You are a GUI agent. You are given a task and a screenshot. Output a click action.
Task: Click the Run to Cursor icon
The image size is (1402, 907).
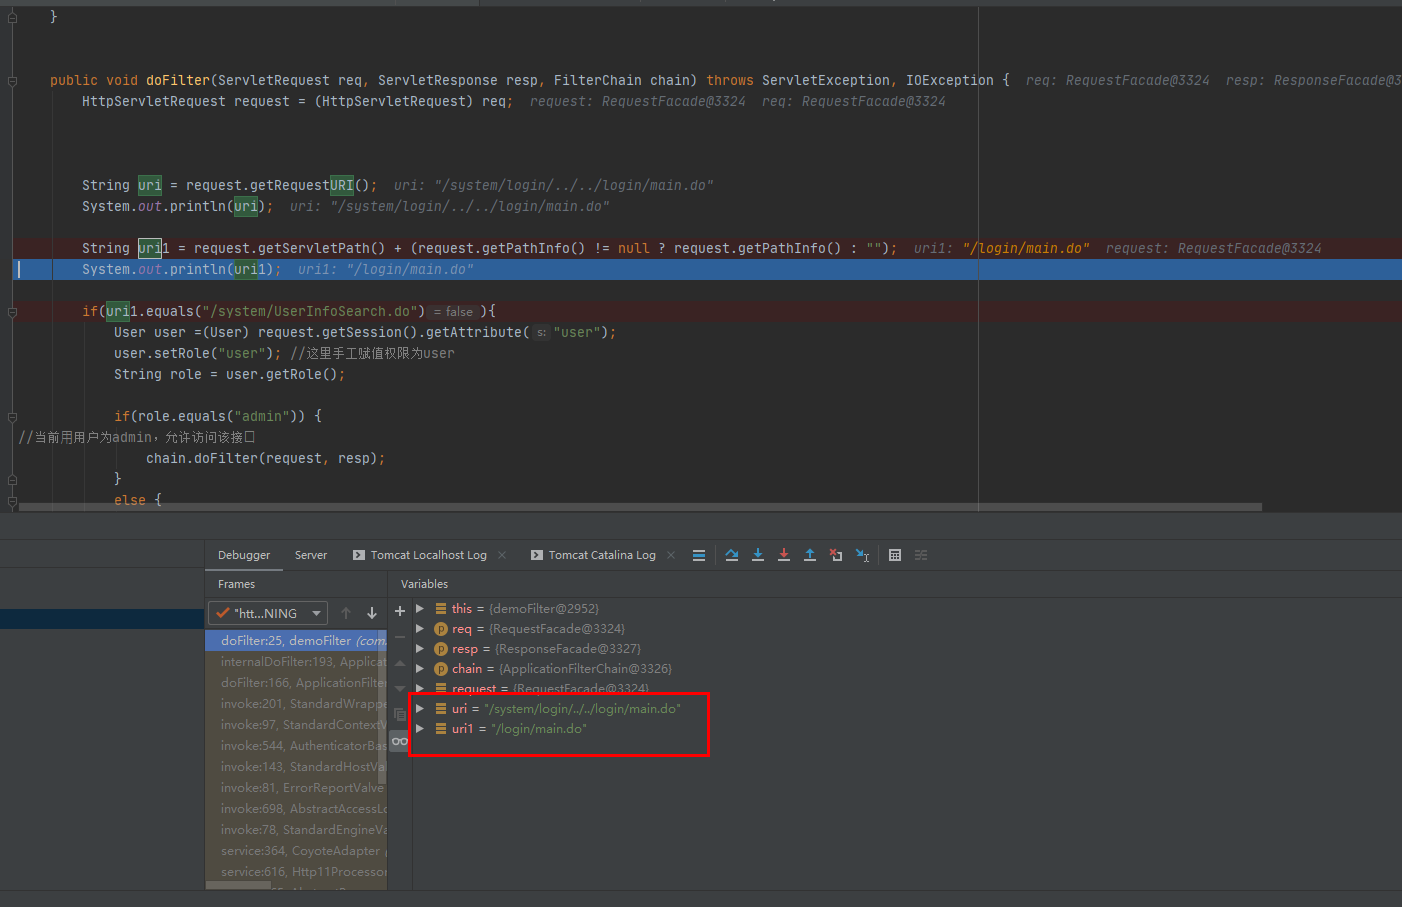tap(862, 555)
